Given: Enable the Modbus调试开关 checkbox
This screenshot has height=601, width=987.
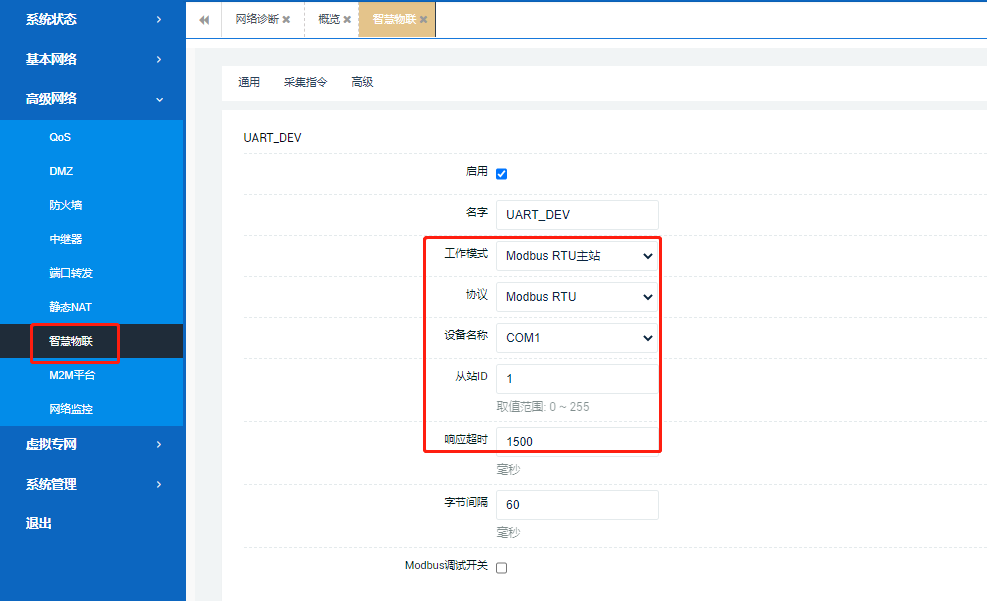Looking at the screenshot, I should click(502, 567).
